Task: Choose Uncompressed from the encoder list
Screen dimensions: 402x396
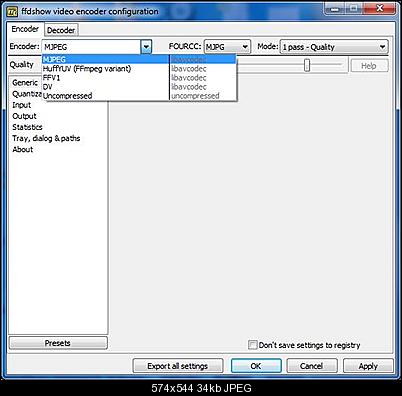Action: [139, 96]
